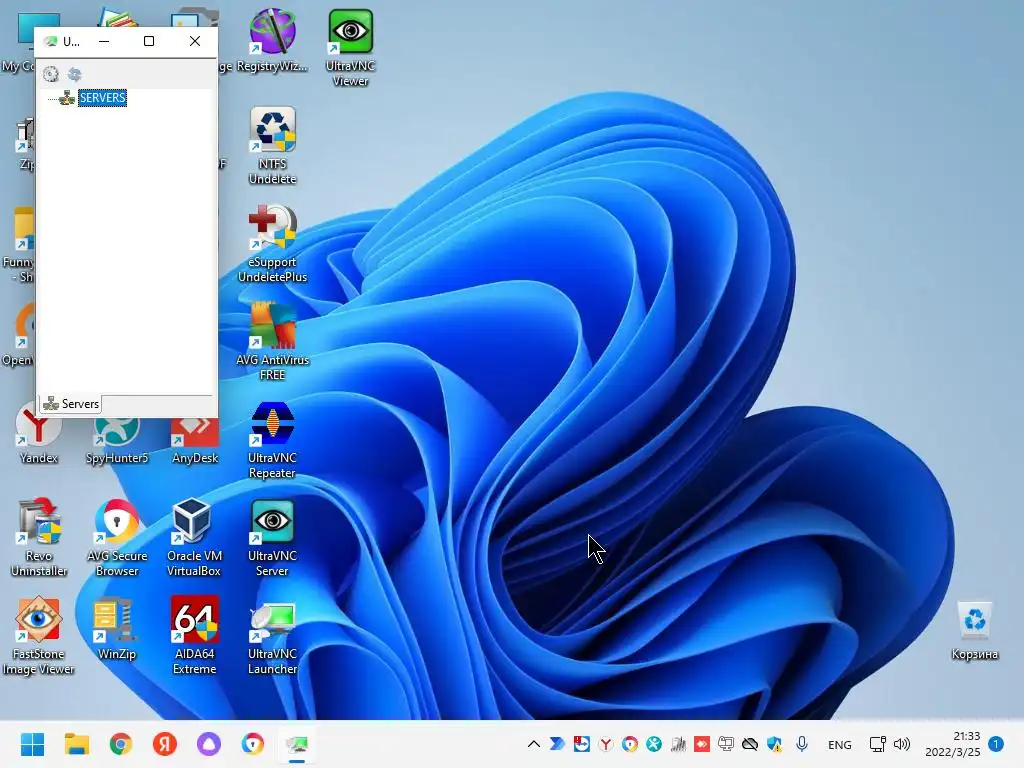Select the AIDA64 Extreme desktop icon
Screen dimensions: 1024x768
click(195, 635)
